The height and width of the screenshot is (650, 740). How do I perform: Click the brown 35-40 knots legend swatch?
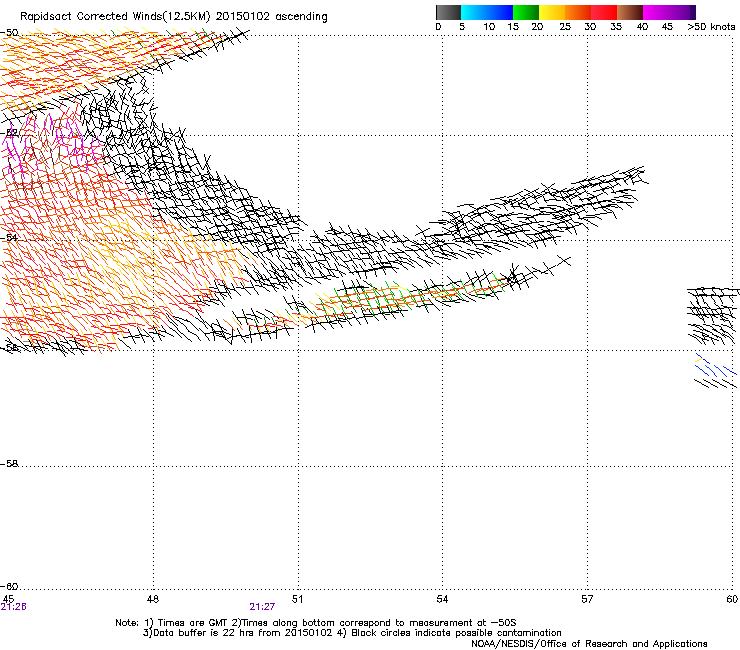(x=630, y=12)
